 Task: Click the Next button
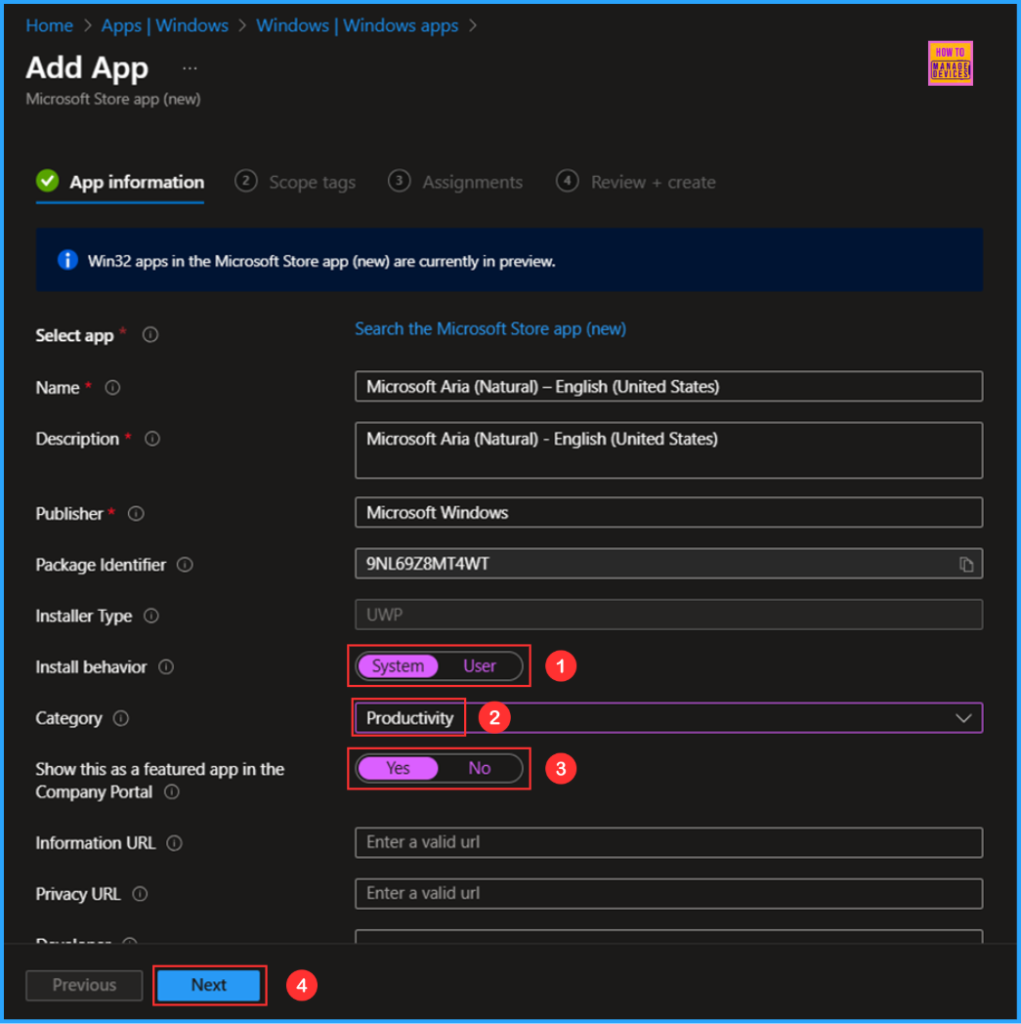[x=209, y=985]
